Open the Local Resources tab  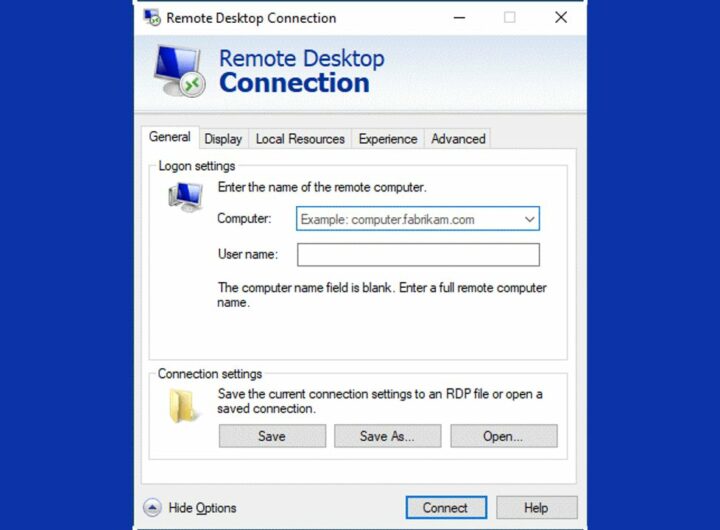pos(300,139)
